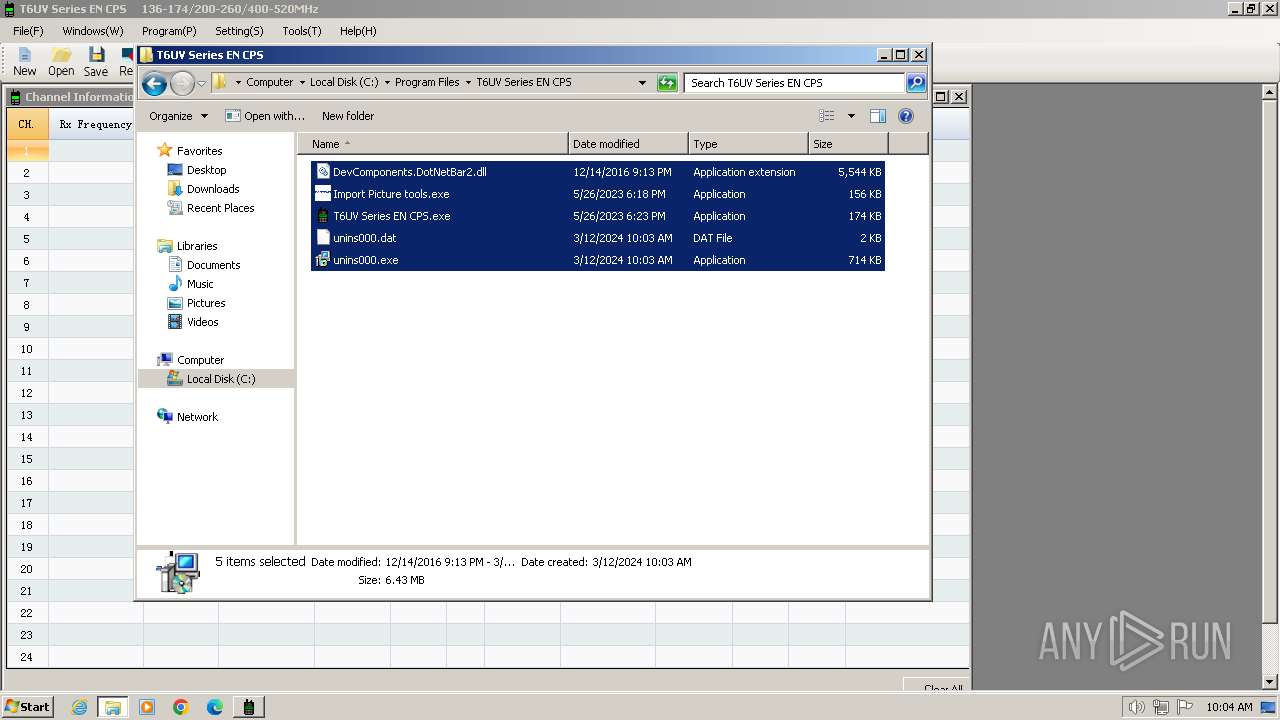Open the File(F) menu
Image resolution: width=1280 pixels, height=720 pixels.
pos(28,31)
